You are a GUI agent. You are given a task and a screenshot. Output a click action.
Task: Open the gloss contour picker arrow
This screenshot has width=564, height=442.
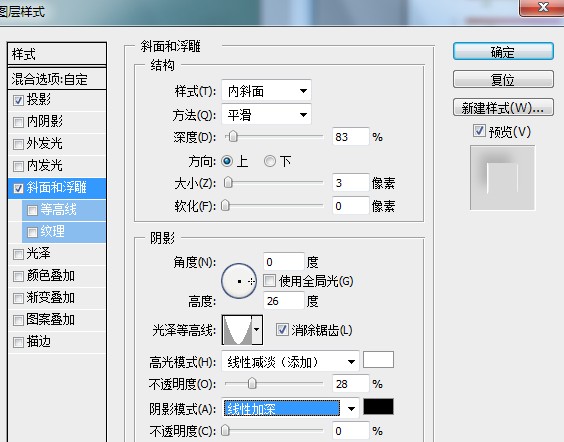click(257, 330)
